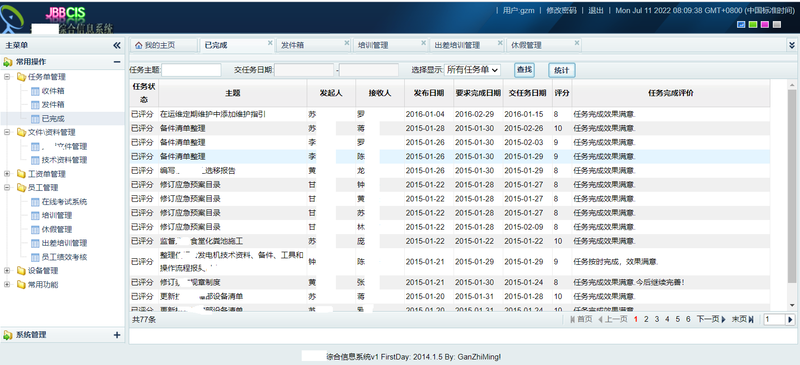Select the 已完成 tab
The height and width of the screenshot is (365, 800).
click(x=236, y=45)
